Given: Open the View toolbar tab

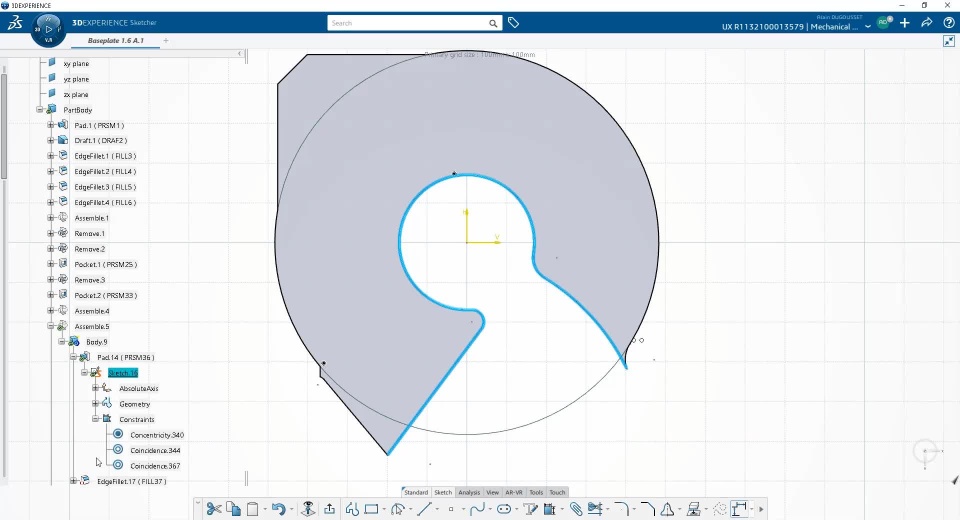Looking at the screenshot, I should coord(493,492).
